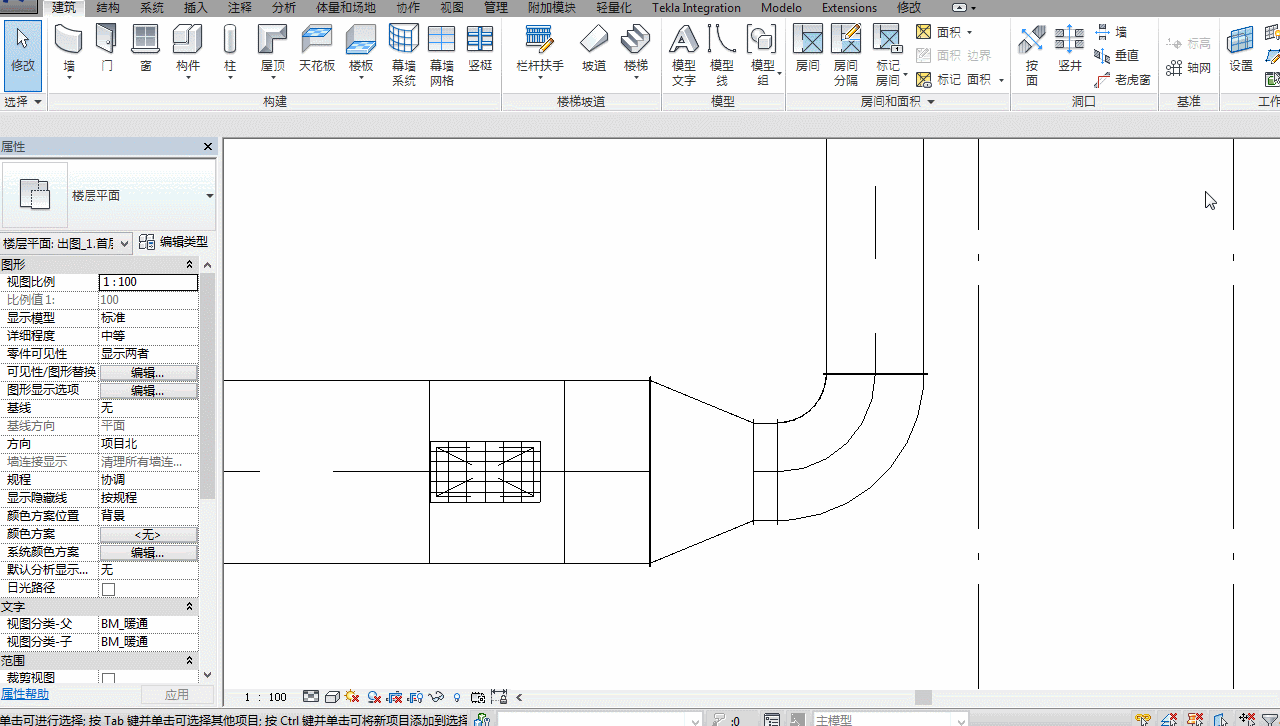Toggle the 日光路径 checkbox
Screen dimensions: 1280x726
click(x=109, y=589)
